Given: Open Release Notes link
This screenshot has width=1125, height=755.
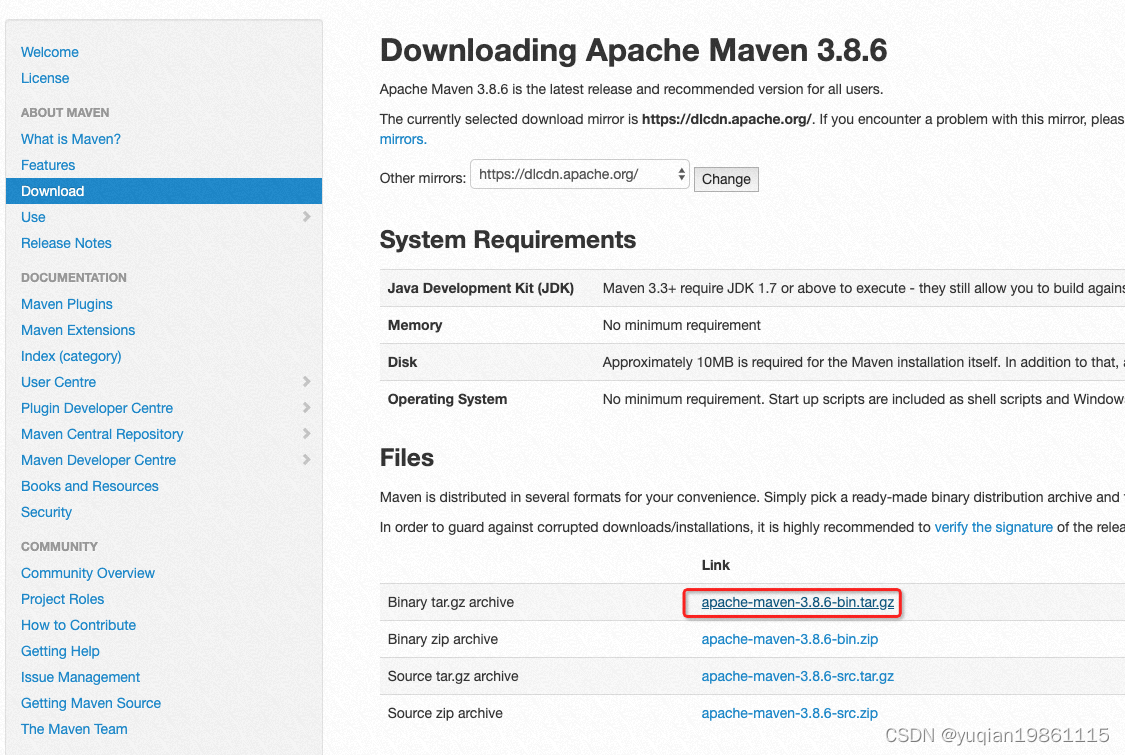Looking at the screenshot, I should click(66, 243).
